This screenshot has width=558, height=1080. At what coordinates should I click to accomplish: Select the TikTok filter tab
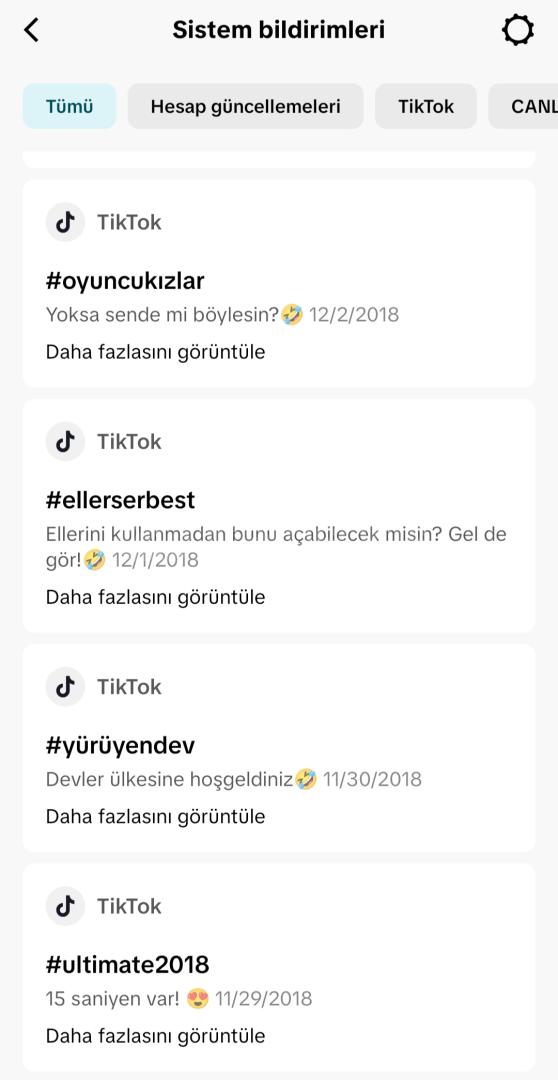426,107
